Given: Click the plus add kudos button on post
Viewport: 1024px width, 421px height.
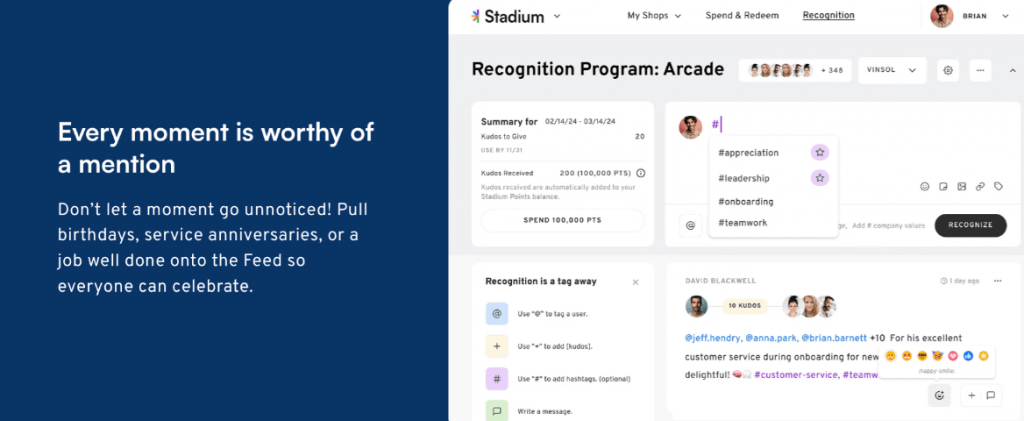Looking at the screenshot, I should point(972,396).
